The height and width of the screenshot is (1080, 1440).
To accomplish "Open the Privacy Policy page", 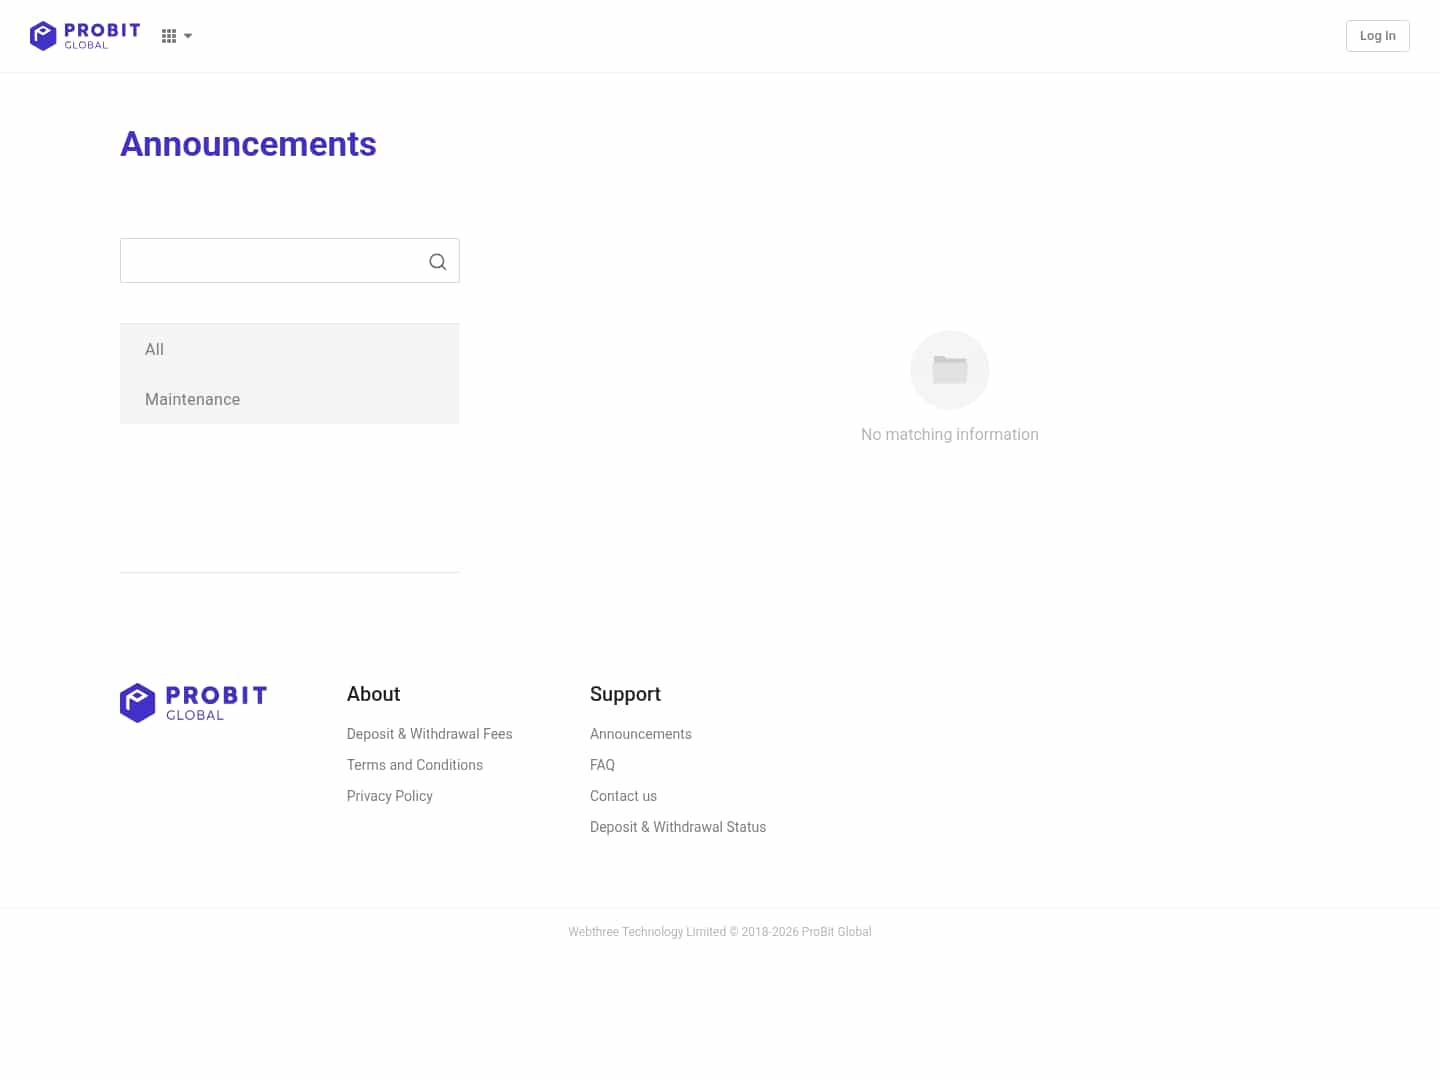I will (389, 796).
